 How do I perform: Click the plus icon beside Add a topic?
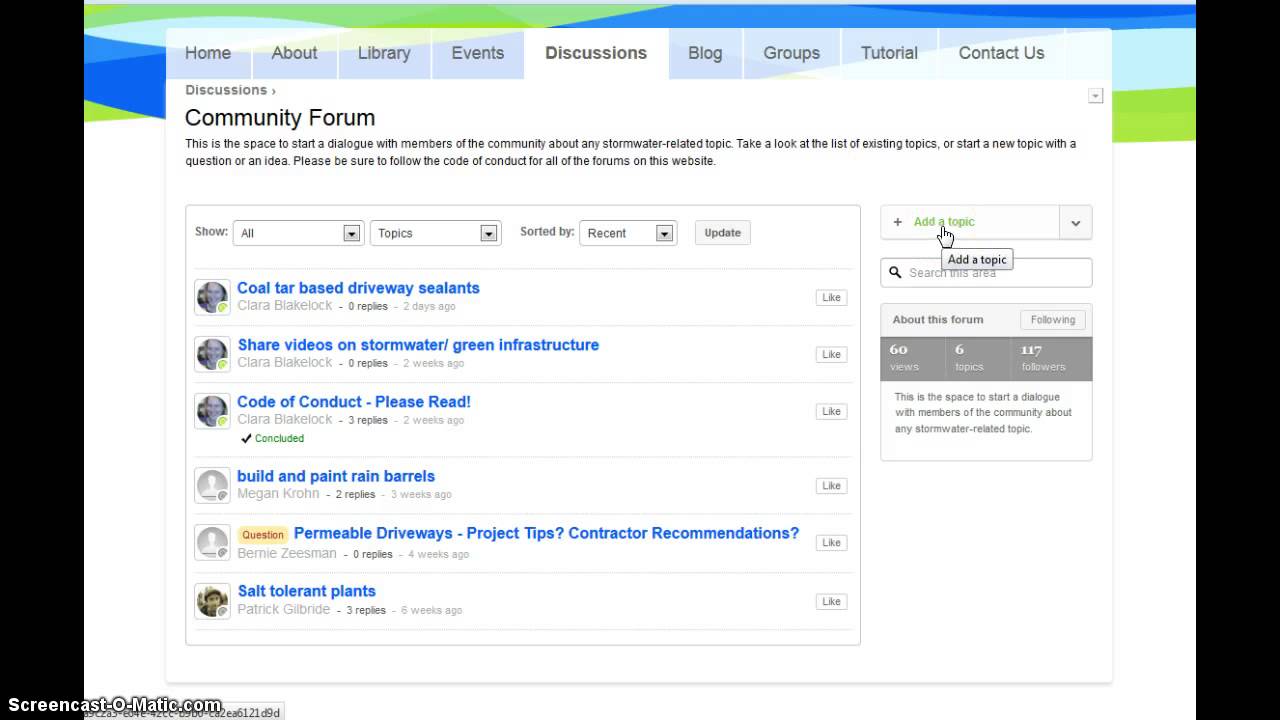click(x=898, y=222)
